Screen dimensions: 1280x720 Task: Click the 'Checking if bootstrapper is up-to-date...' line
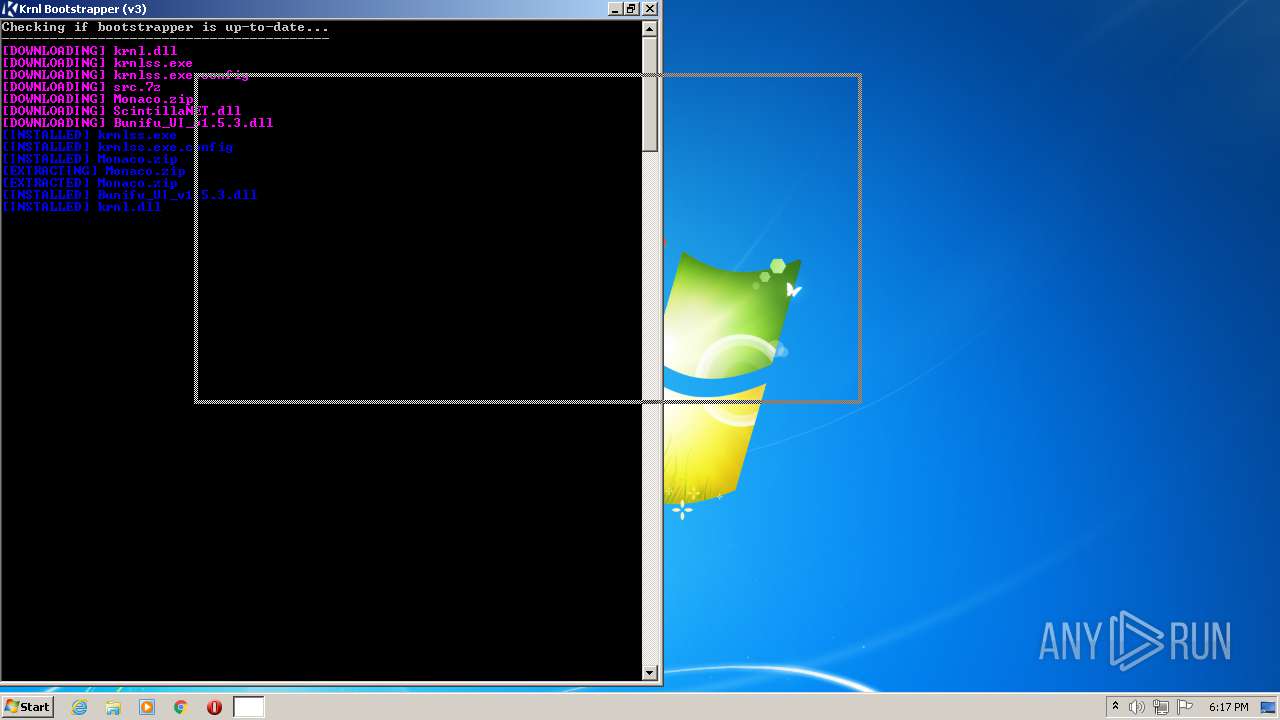[x=165, y=27]
